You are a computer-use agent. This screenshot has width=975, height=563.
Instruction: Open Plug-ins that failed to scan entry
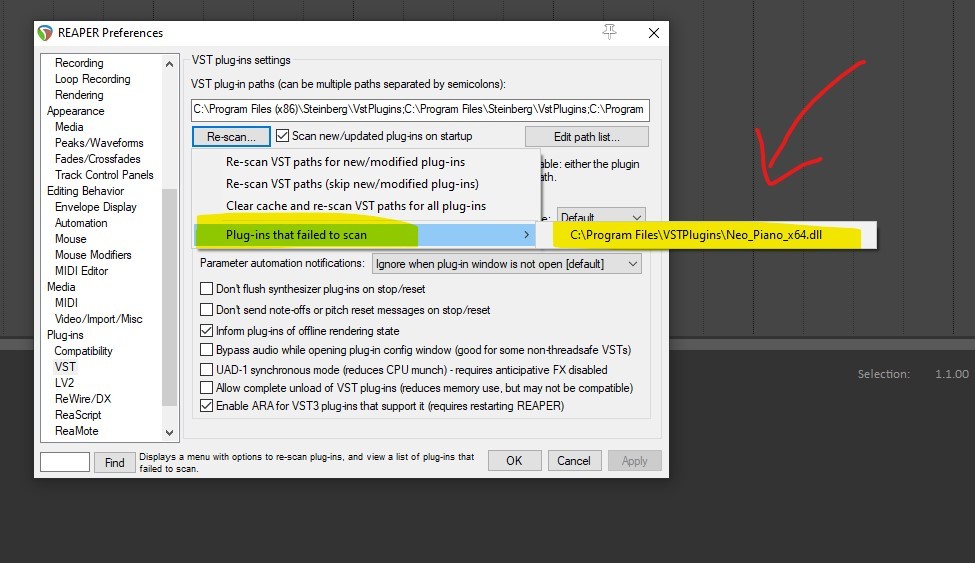[366, 235]
